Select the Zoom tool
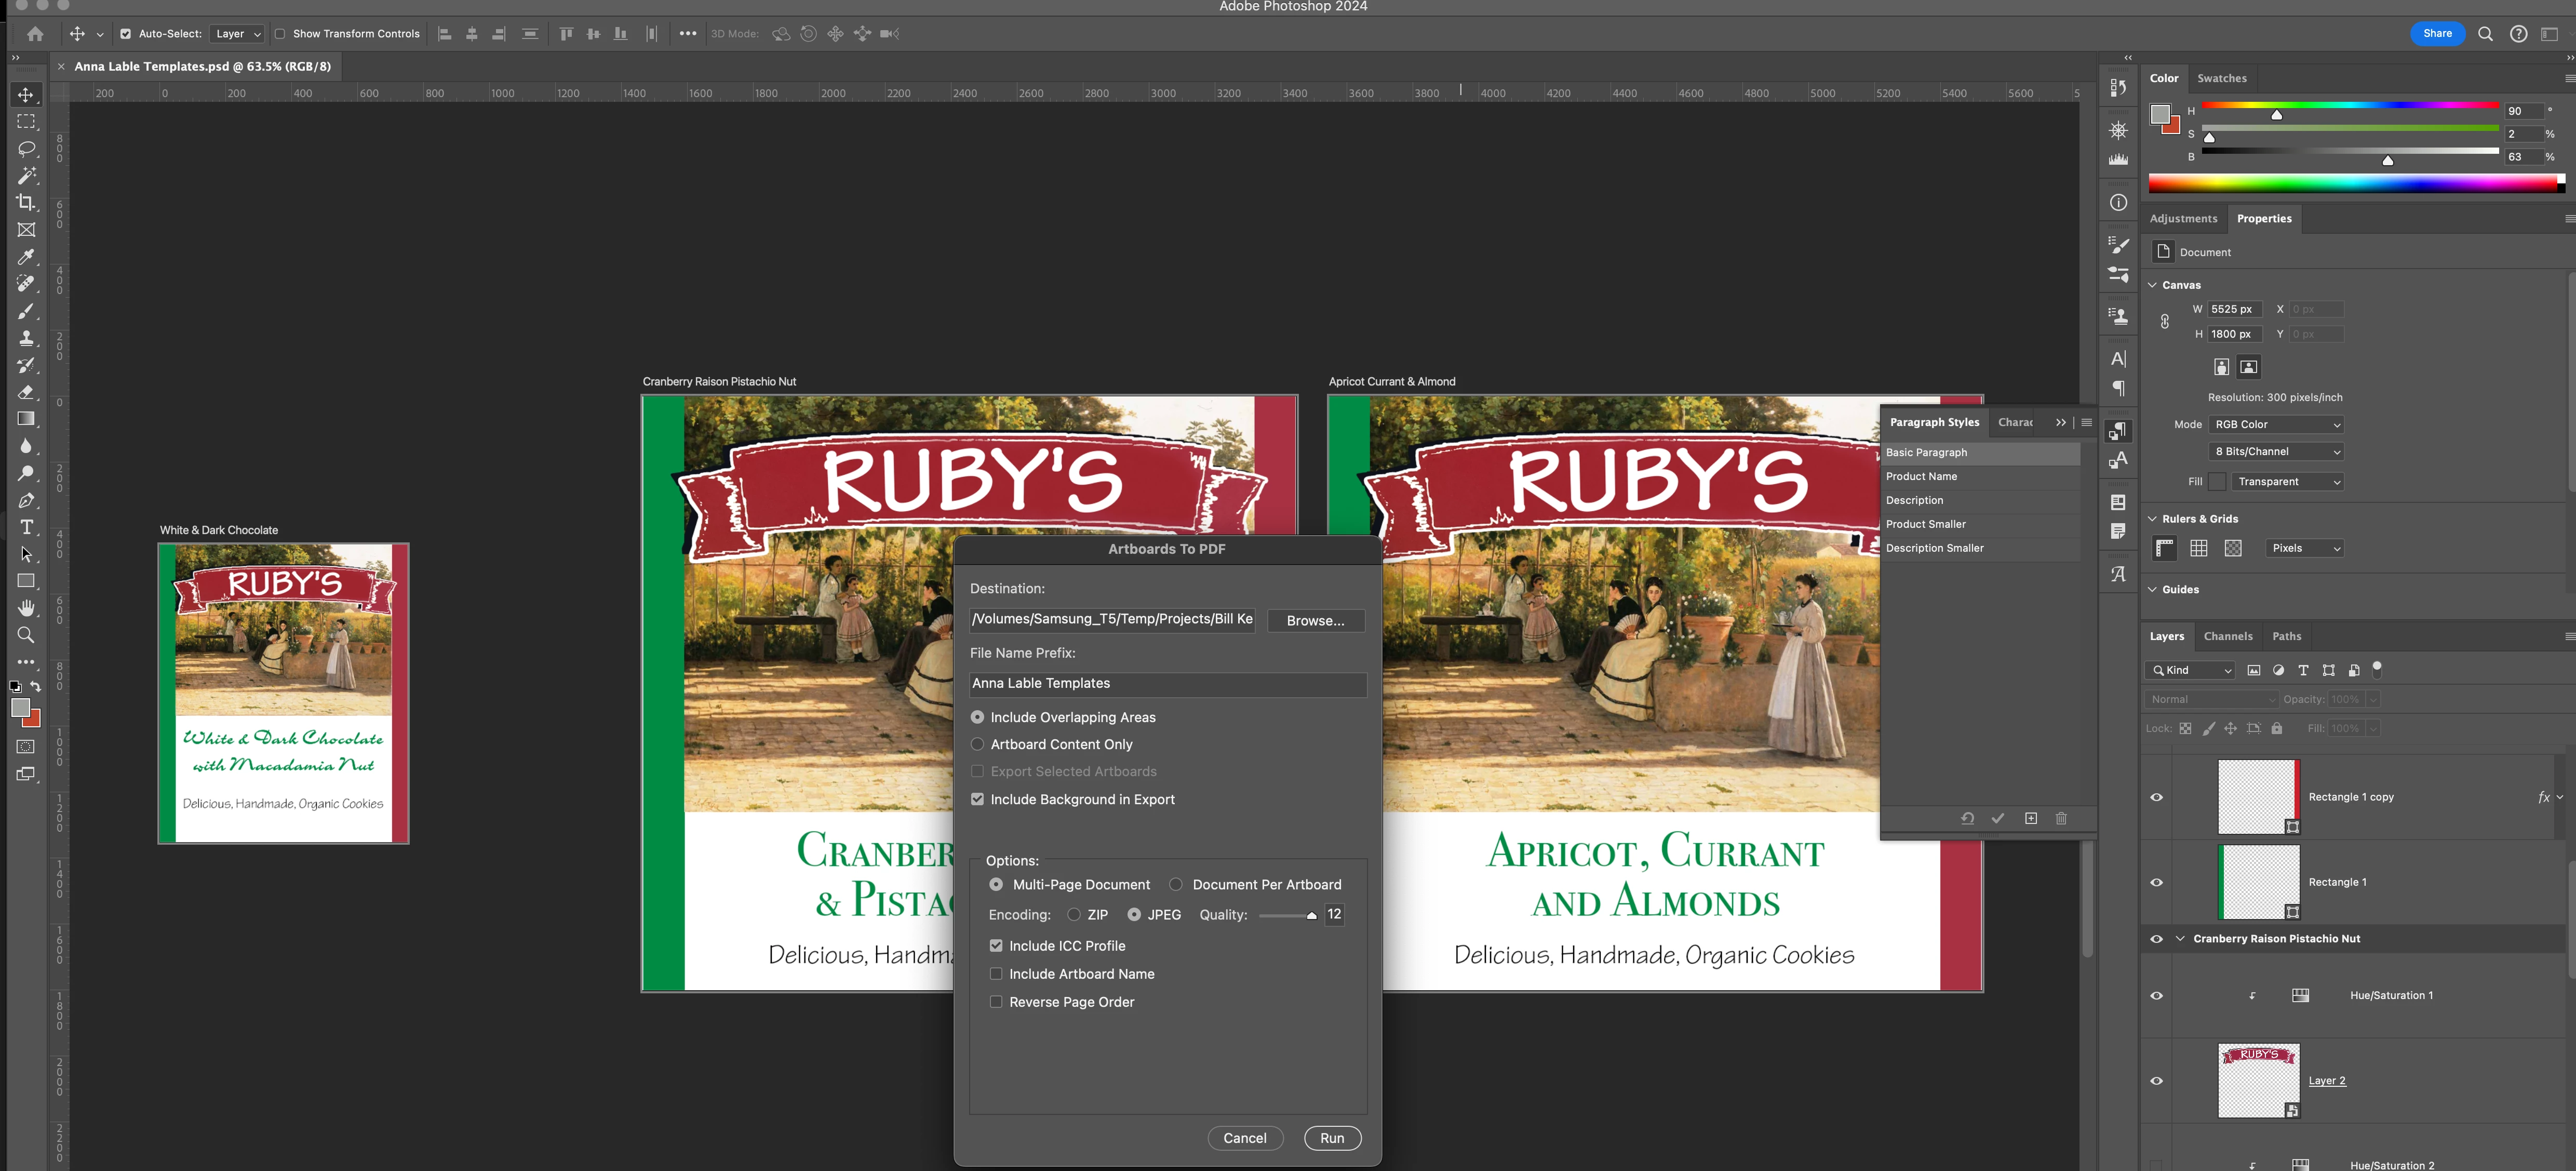 (27, 635)
